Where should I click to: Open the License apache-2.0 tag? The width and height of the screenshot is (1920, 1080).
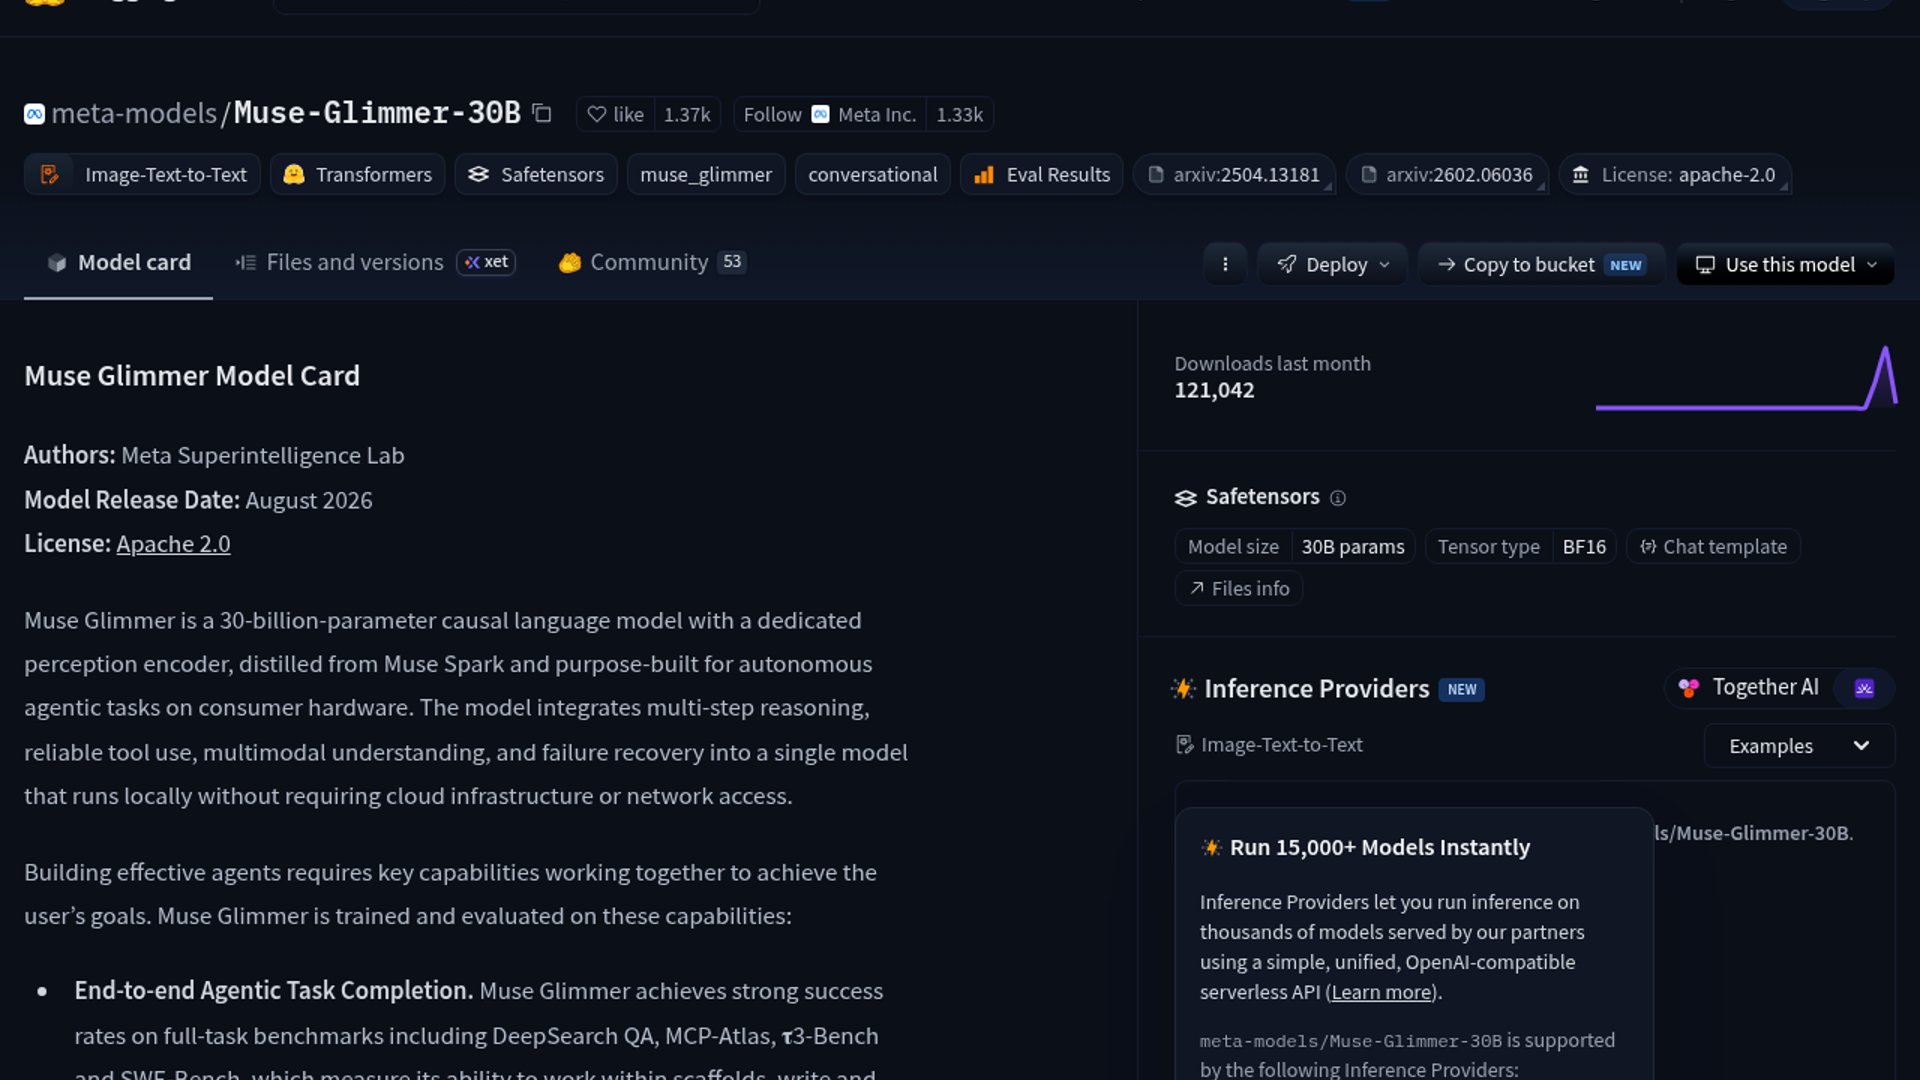1675,174
